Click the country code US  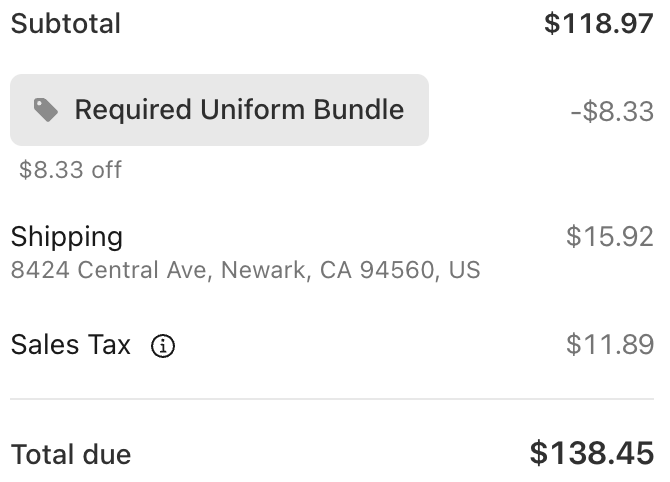tap(464, 270)
